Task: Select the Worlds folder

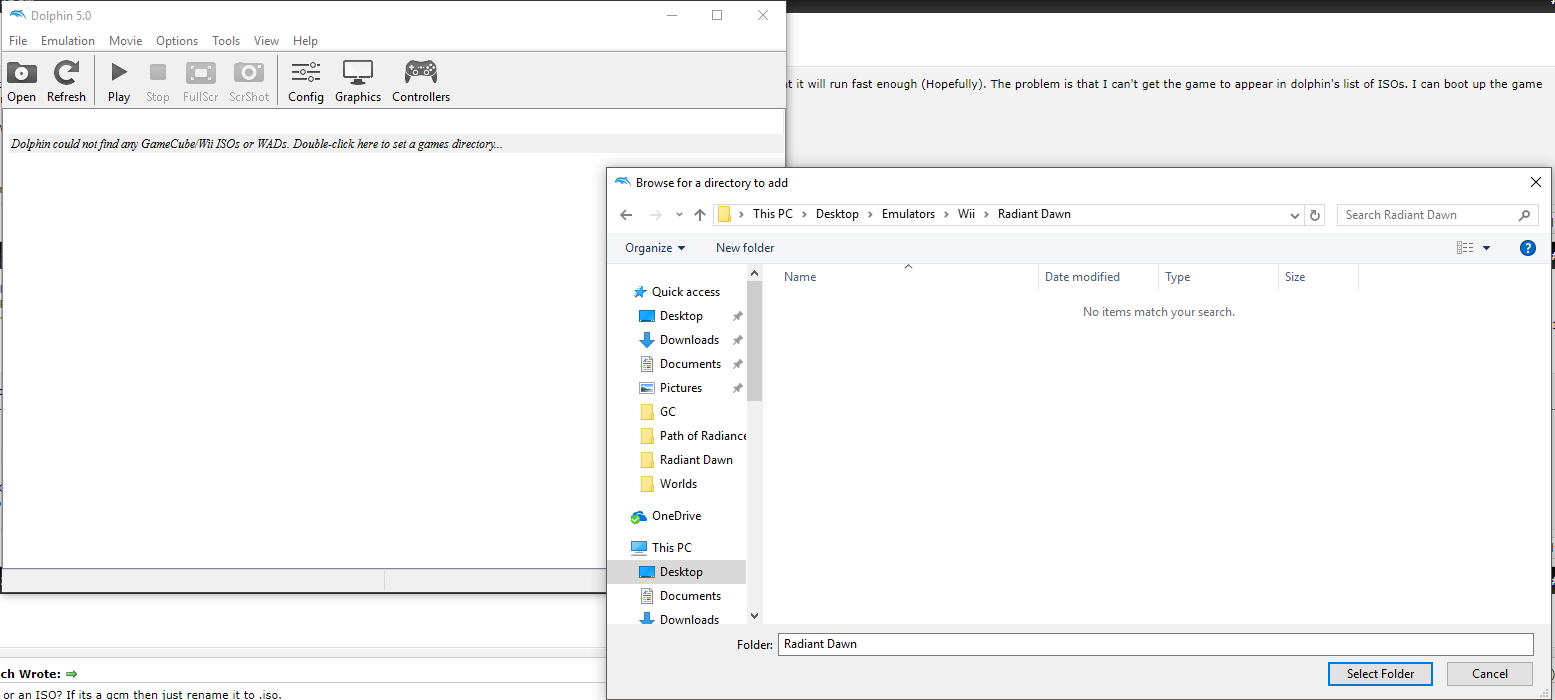Action: coord(678,484)
